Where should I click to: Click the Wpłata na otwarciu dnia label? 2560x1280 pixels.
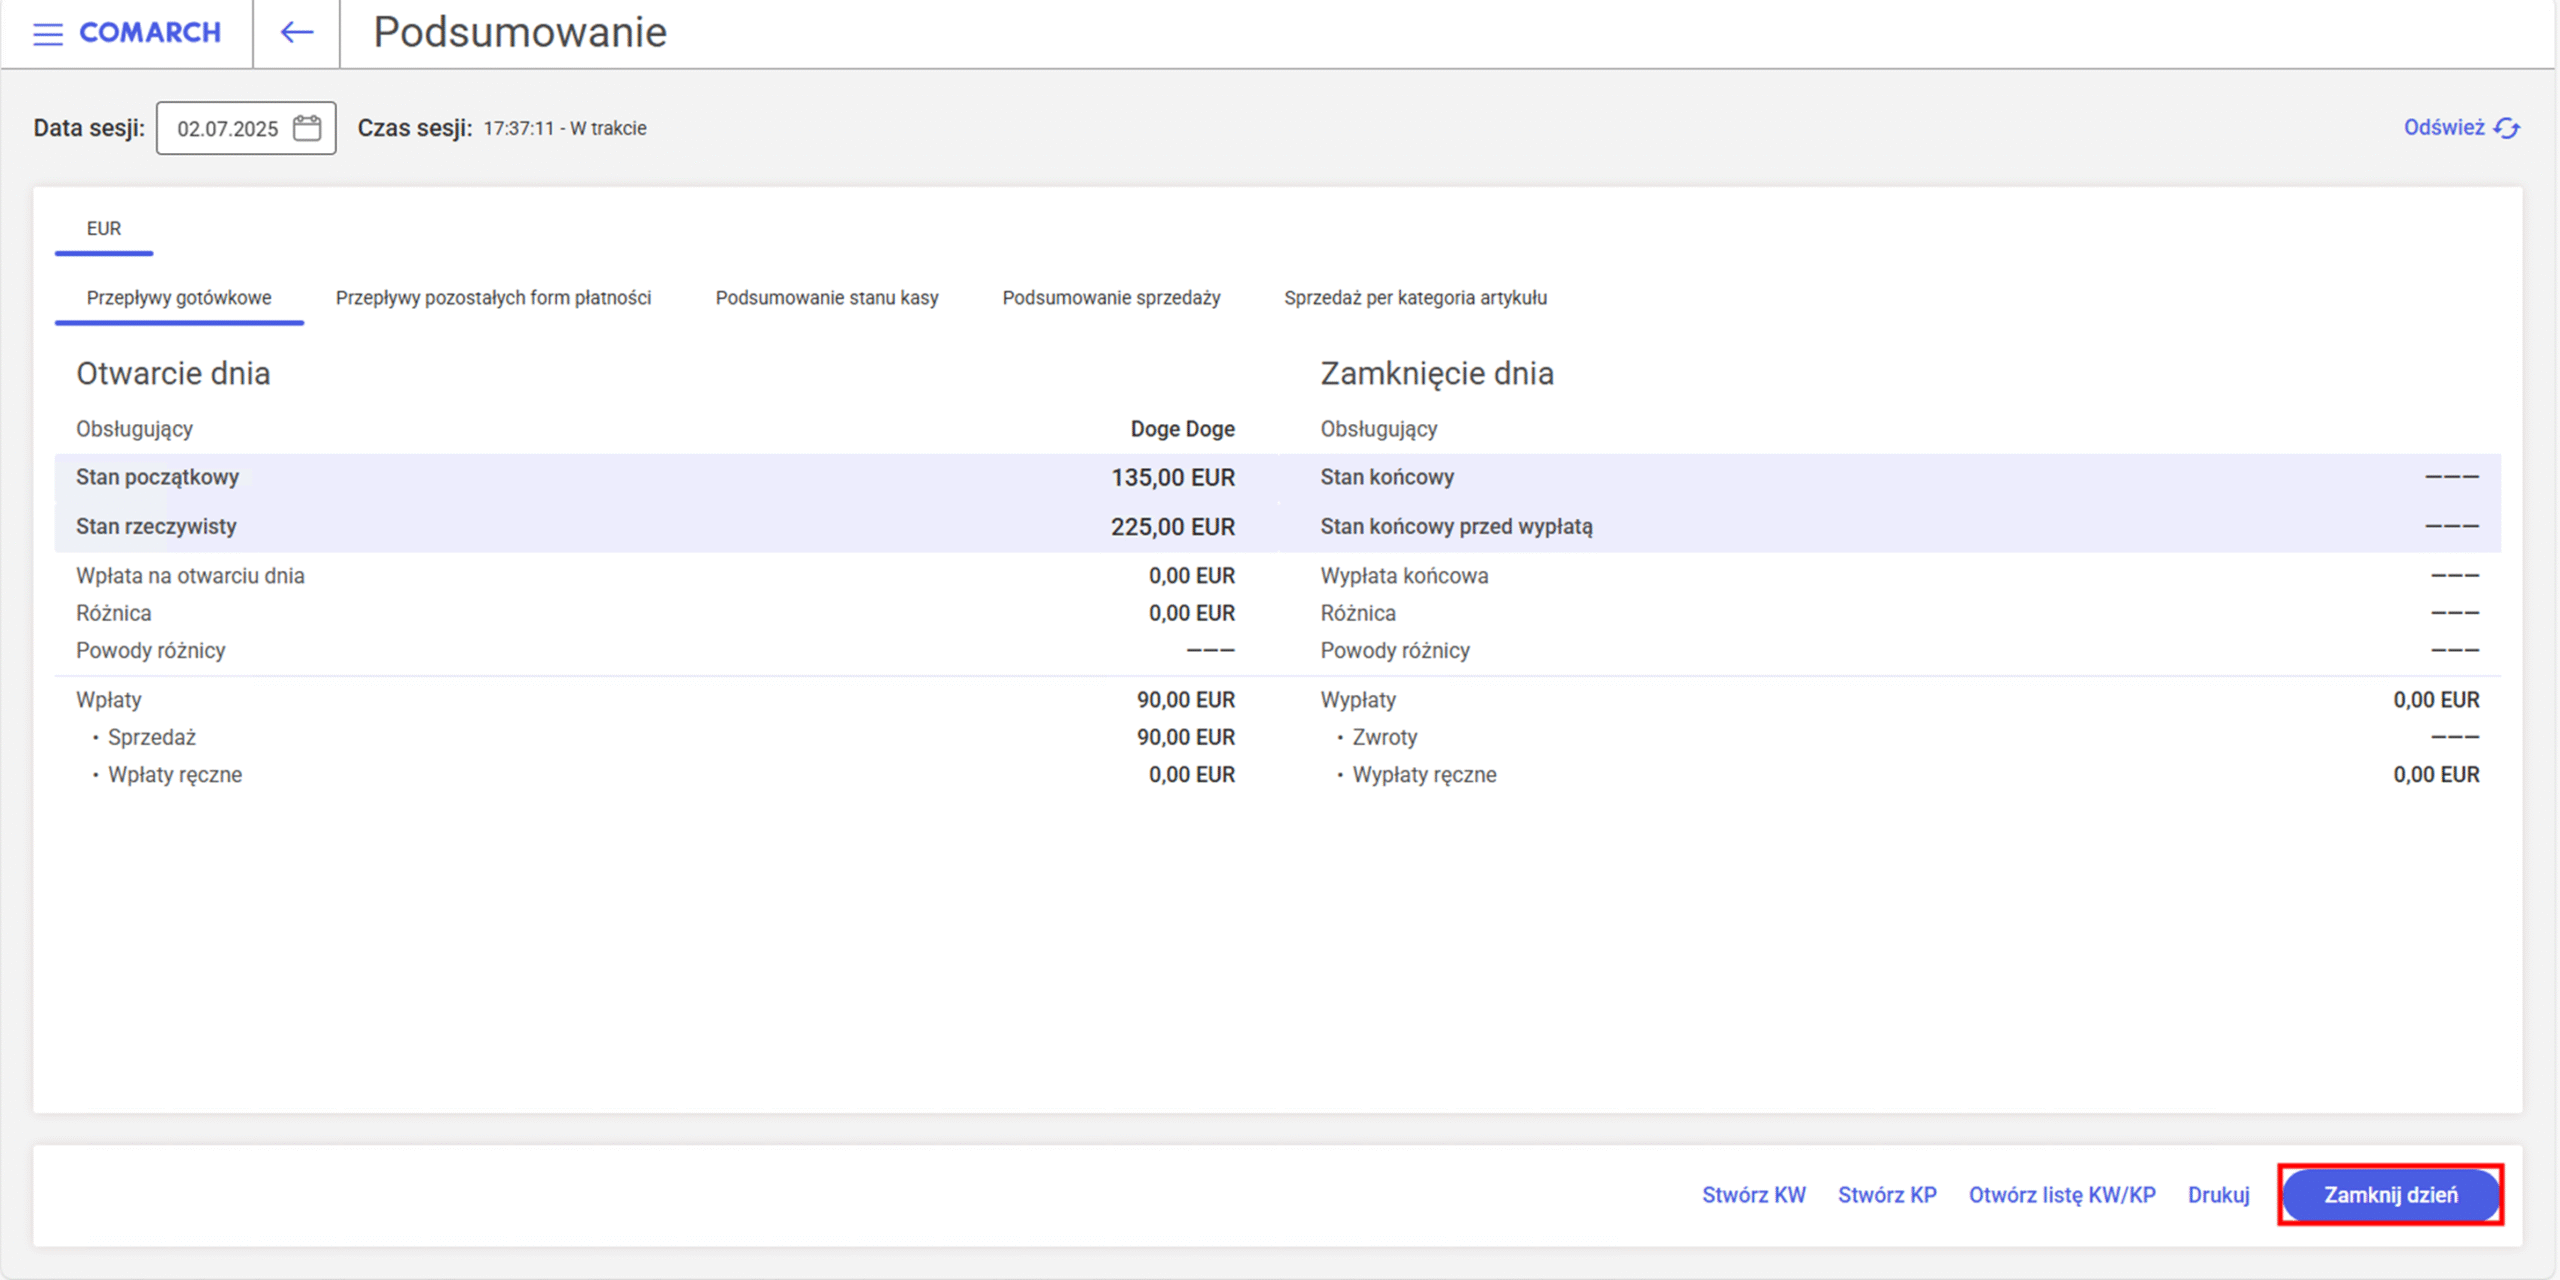(x=190, y=576)
